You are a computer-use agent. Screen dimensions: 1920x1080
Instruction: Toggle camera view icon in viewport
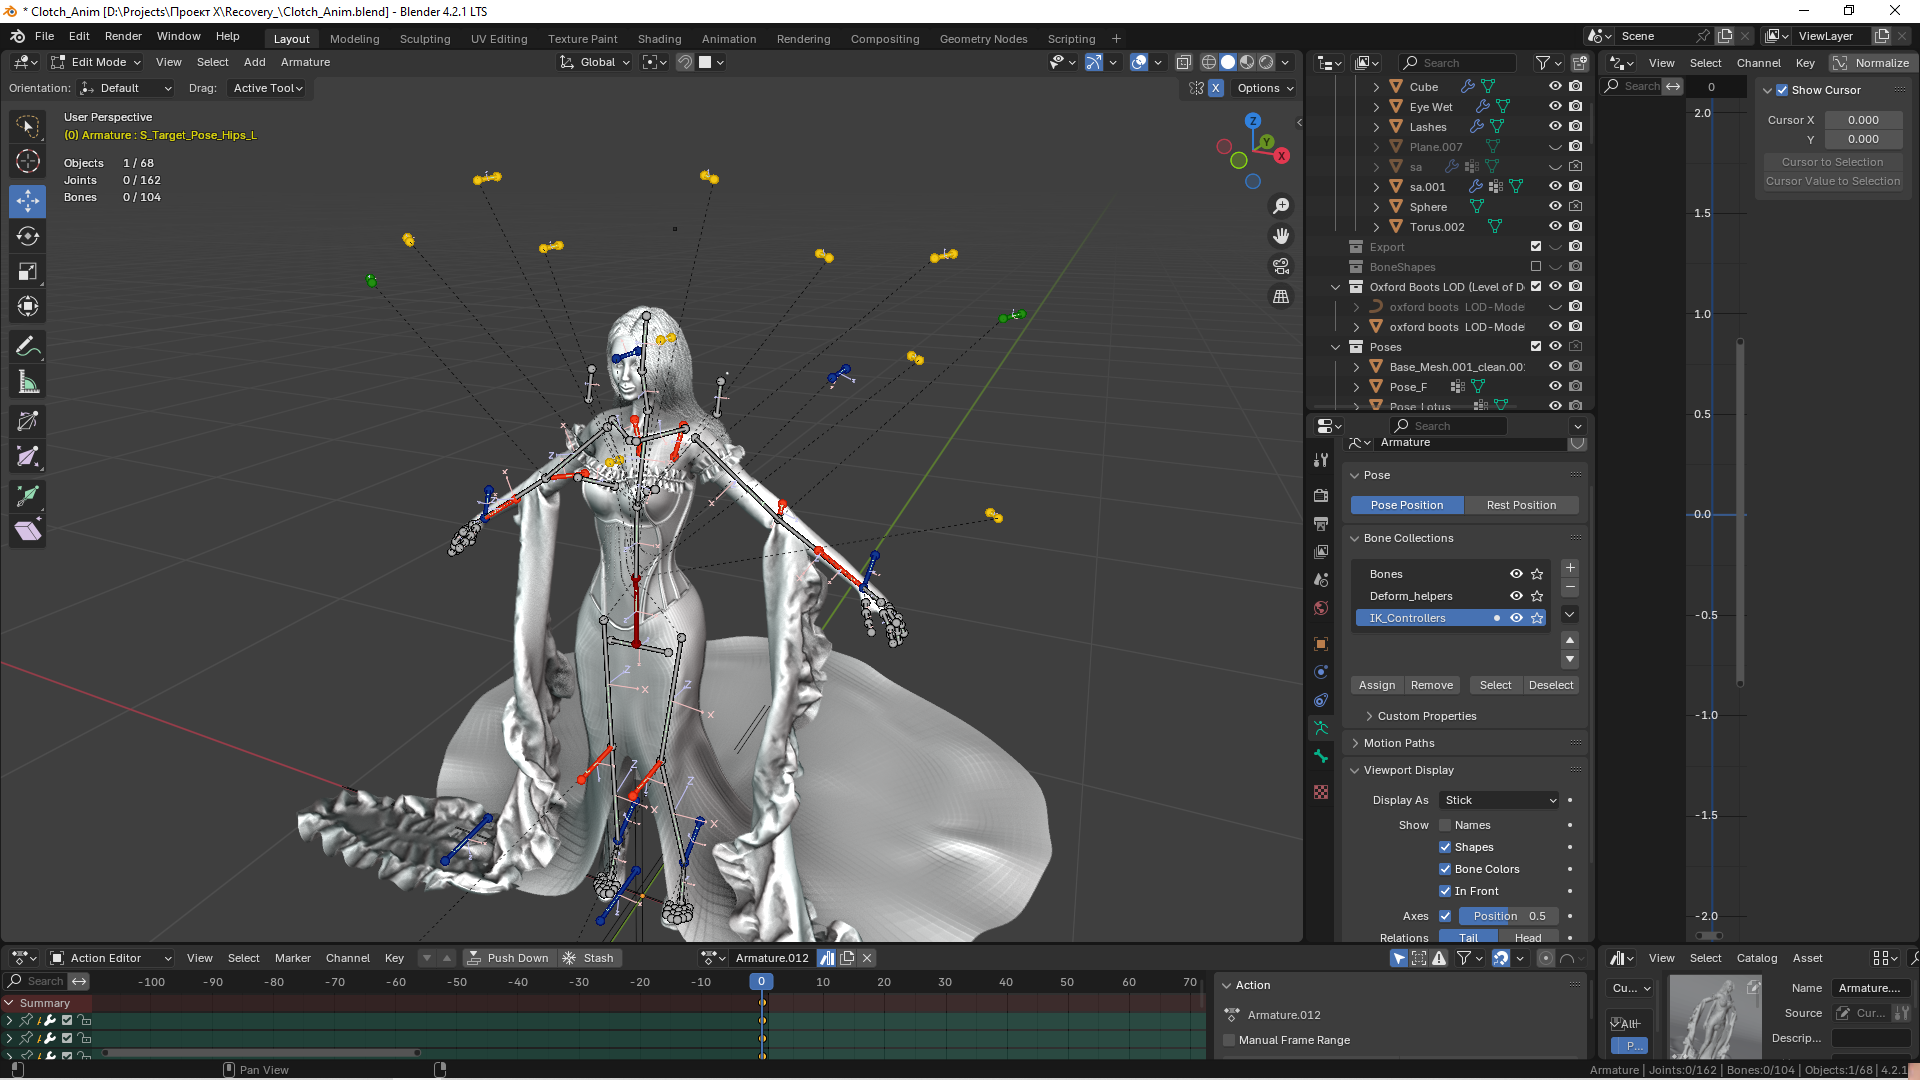click(x=1281, y=266)
